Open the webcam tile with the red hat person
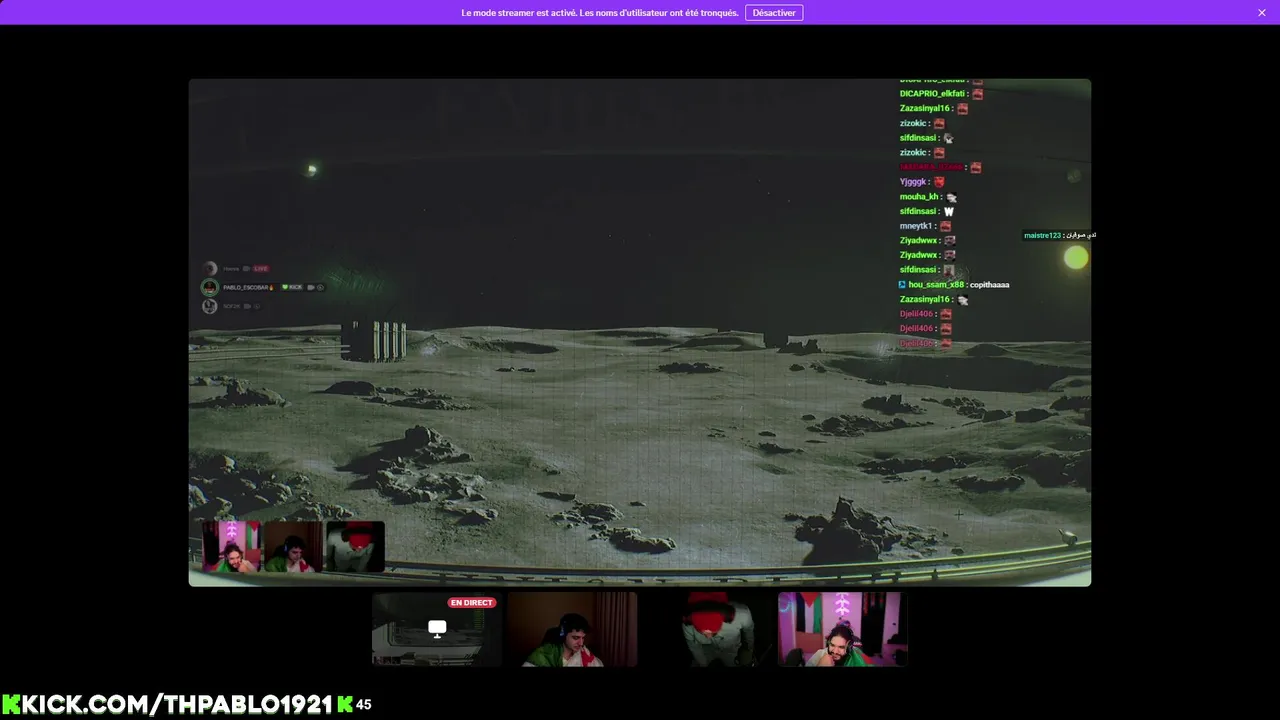1280x720 pixels. coord(707,629)
